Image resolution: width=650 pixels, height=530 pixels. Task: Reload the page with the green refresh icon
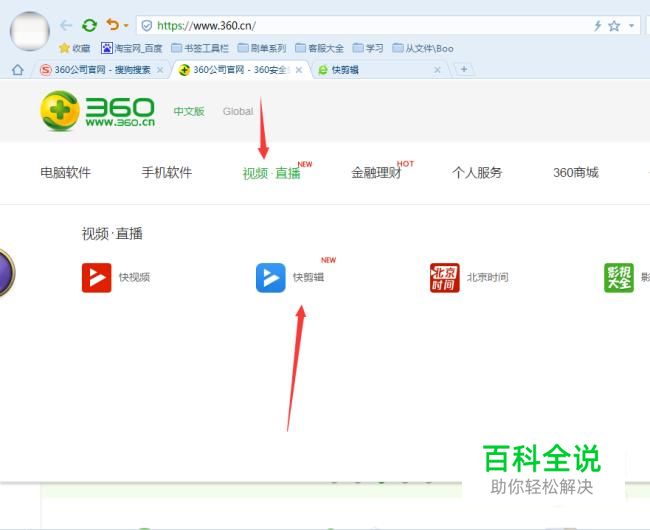click(x=89, y=26)
